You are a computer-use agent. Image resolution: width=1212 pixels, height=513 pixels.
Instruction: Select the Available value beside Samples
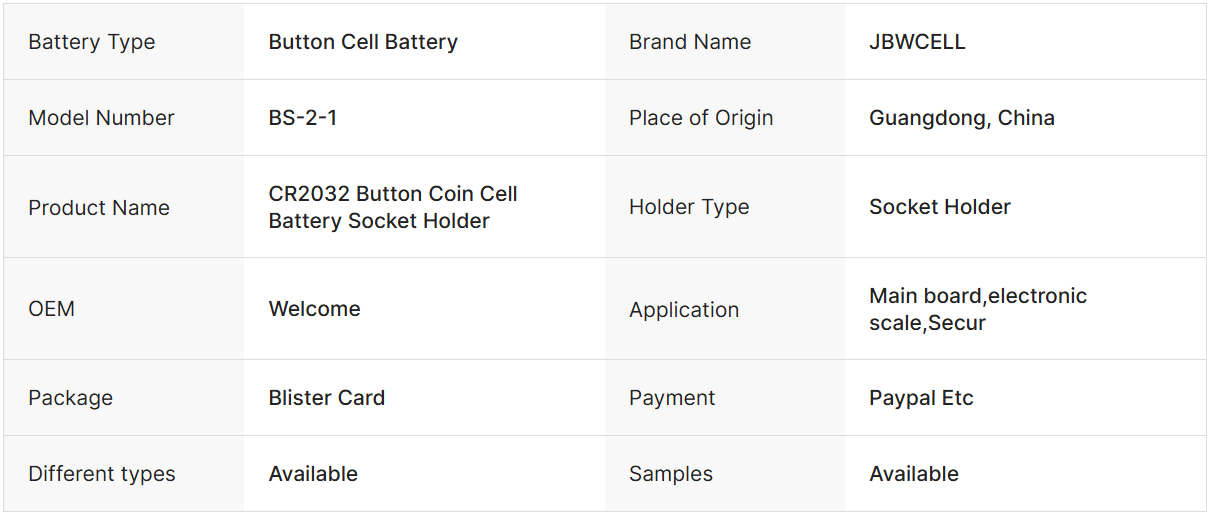(x=914, y=474)
